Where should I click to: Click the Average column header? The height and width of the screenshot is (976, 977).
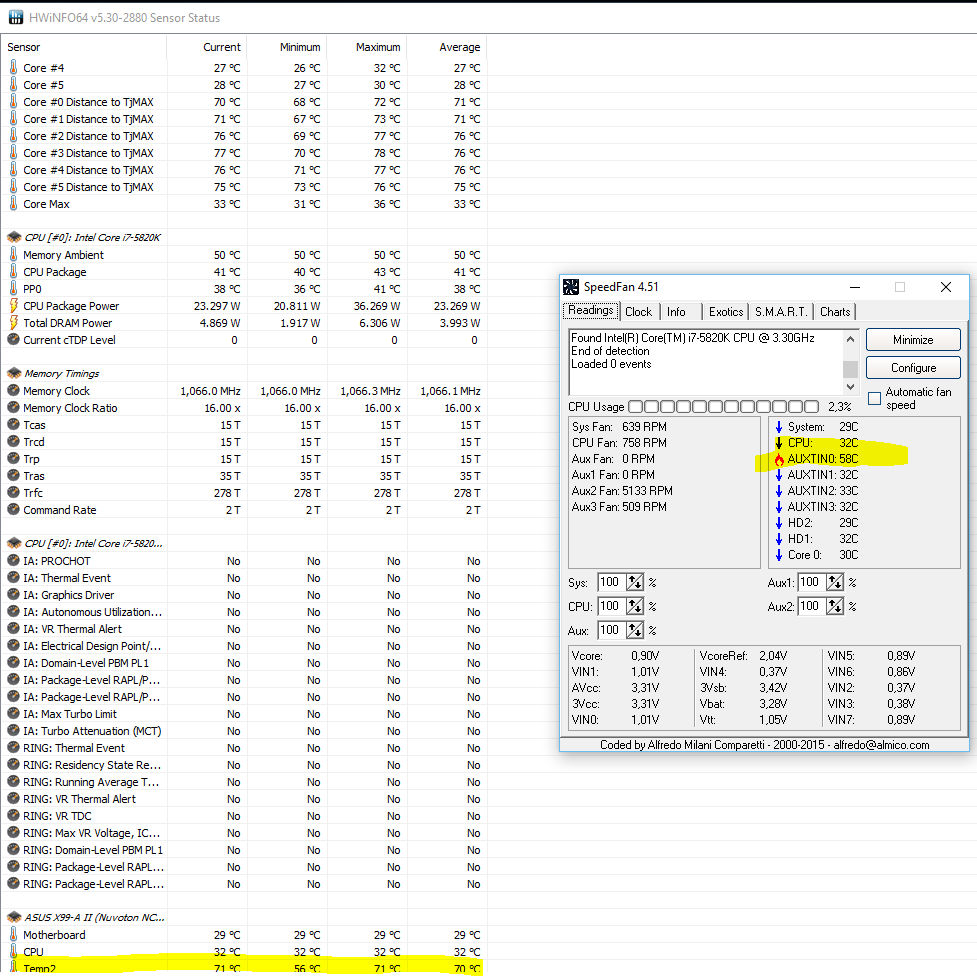click(447, 47)
